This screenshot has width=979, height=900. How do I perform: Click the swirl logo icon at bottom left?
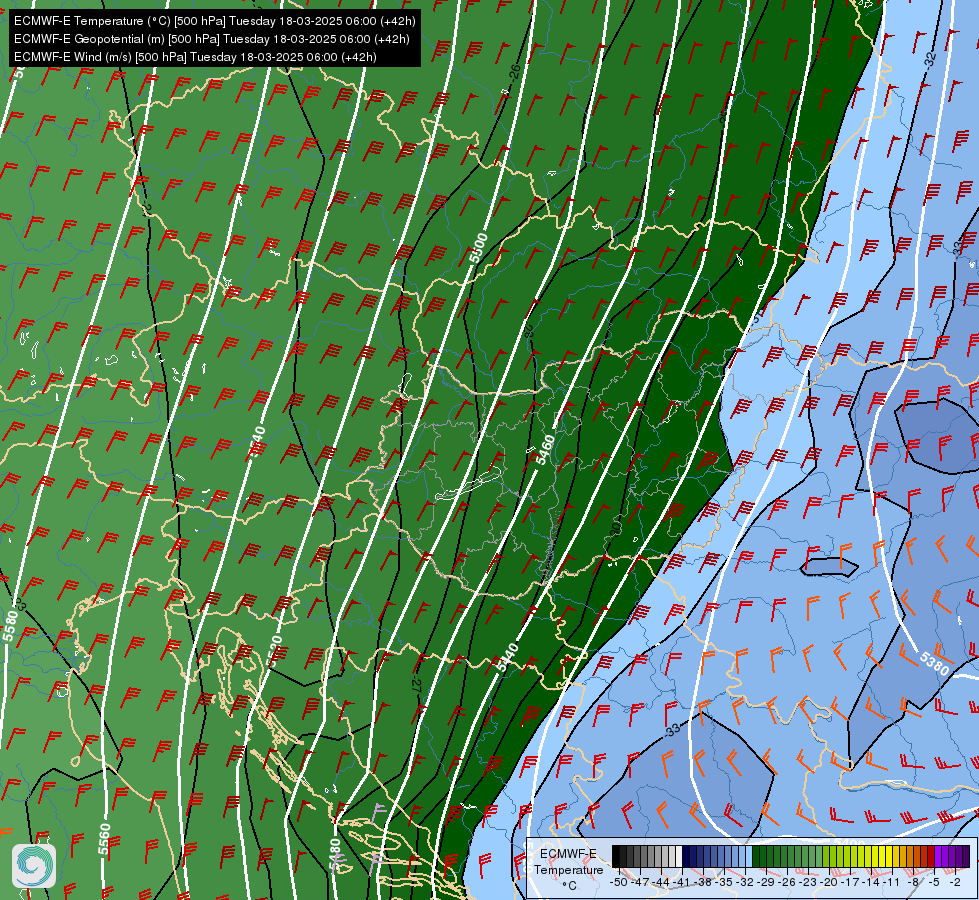tap(34, 866)
